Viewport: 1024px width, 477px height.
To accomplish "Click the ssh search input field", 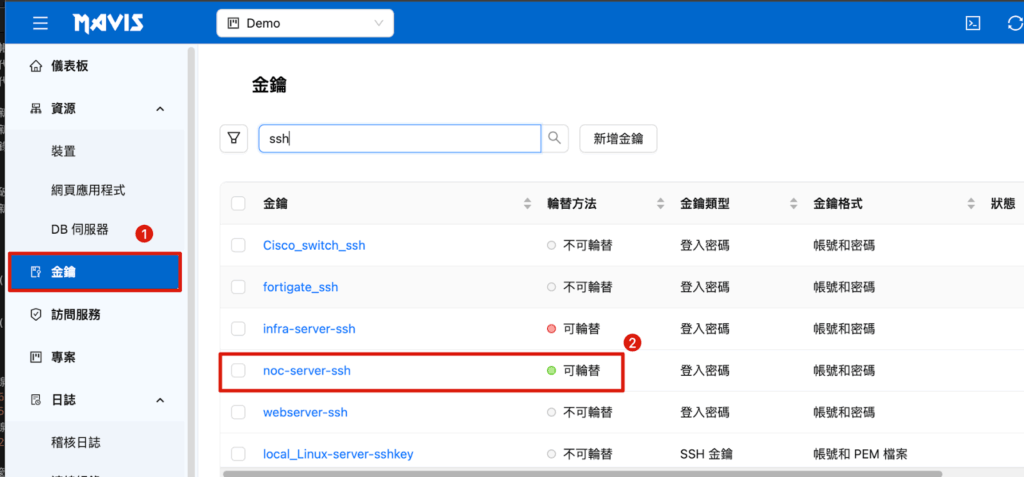I will [400, 139].
